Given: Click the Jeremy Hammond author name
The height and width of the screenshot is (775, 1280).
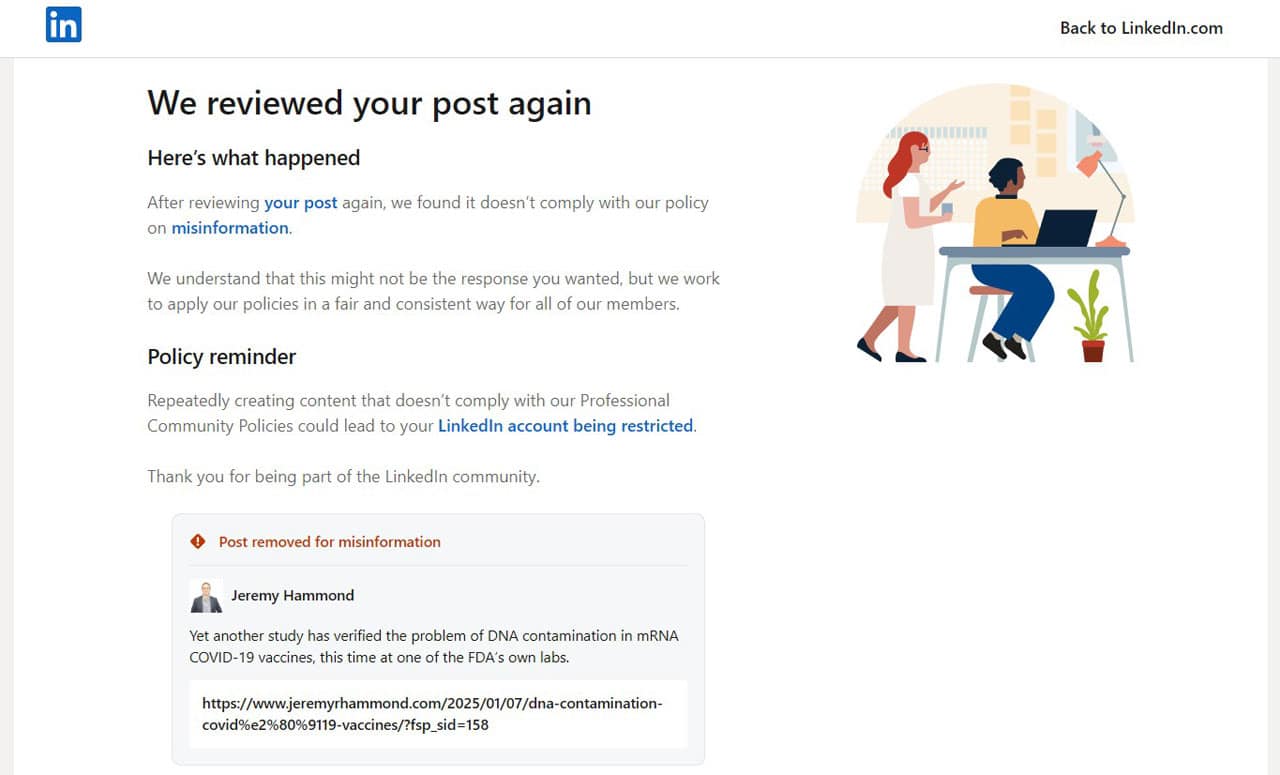Looking at the screenshot, I should [x=292, y=596].
